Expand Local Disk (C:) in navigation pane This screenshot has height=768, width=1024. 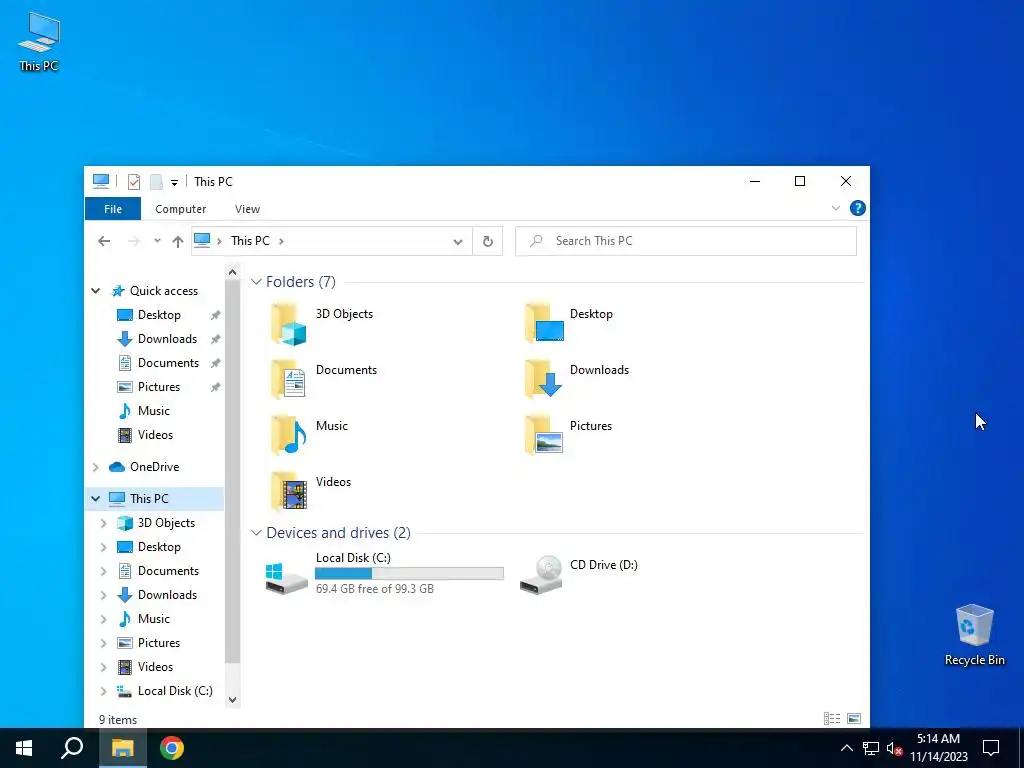point(104,691)
